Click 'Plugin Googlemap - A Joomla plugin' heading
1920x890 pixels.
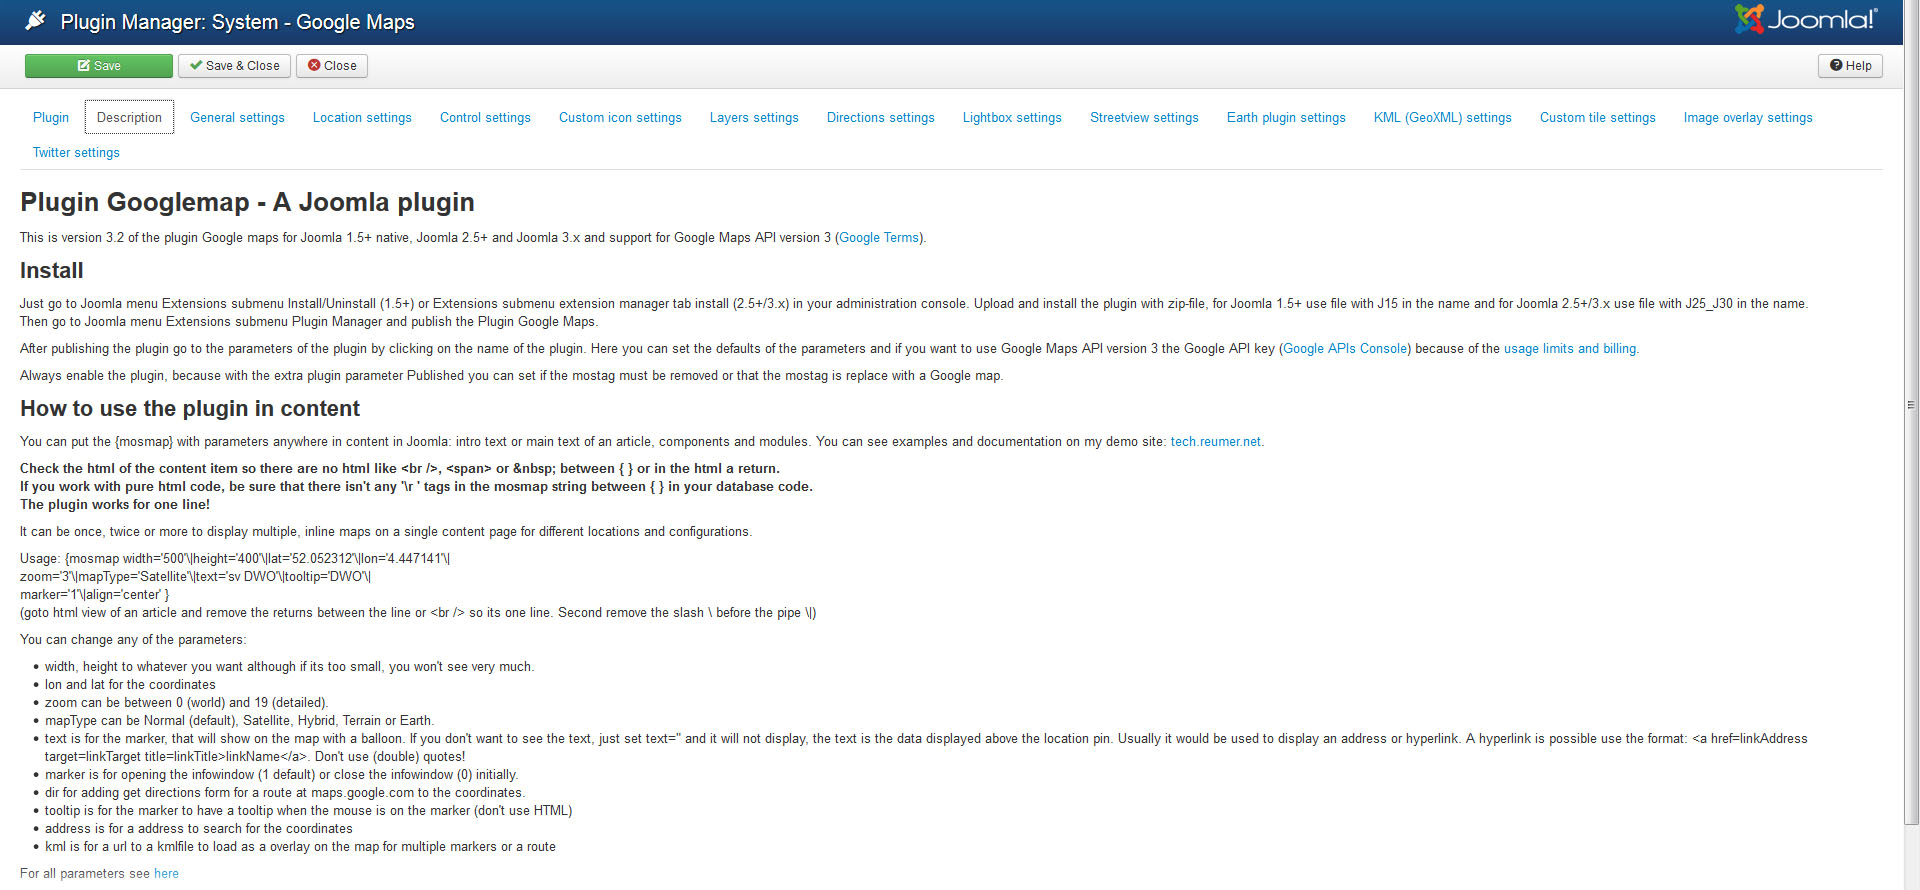pos(247,202)
